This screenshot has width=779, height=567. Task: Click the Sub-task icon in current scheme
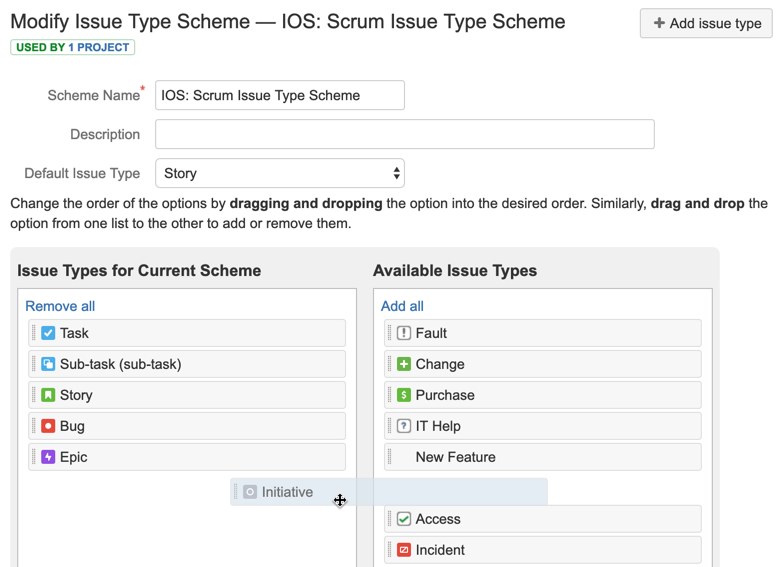48,364
